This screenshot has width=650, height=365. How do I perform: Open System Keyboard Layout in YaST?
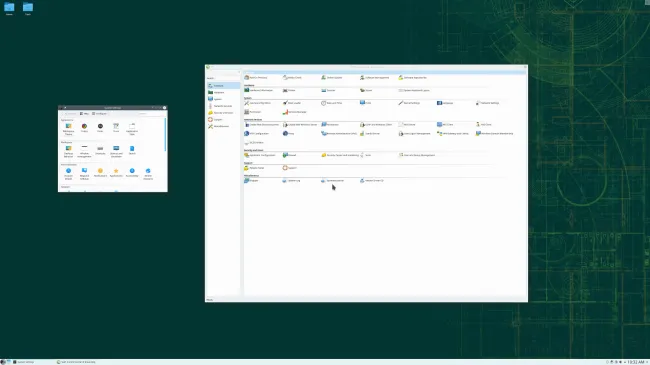(414, 90)
